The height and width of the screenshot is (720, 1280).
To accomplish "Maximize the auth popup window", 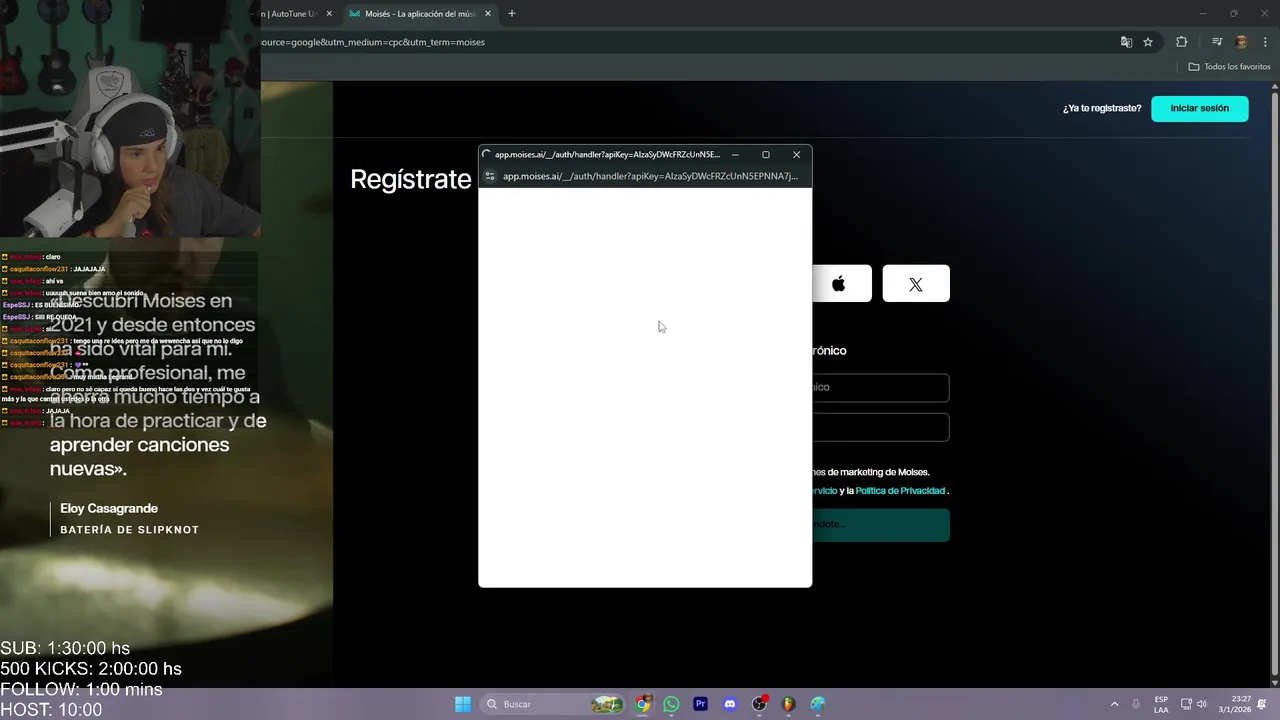I will point(766,155).
